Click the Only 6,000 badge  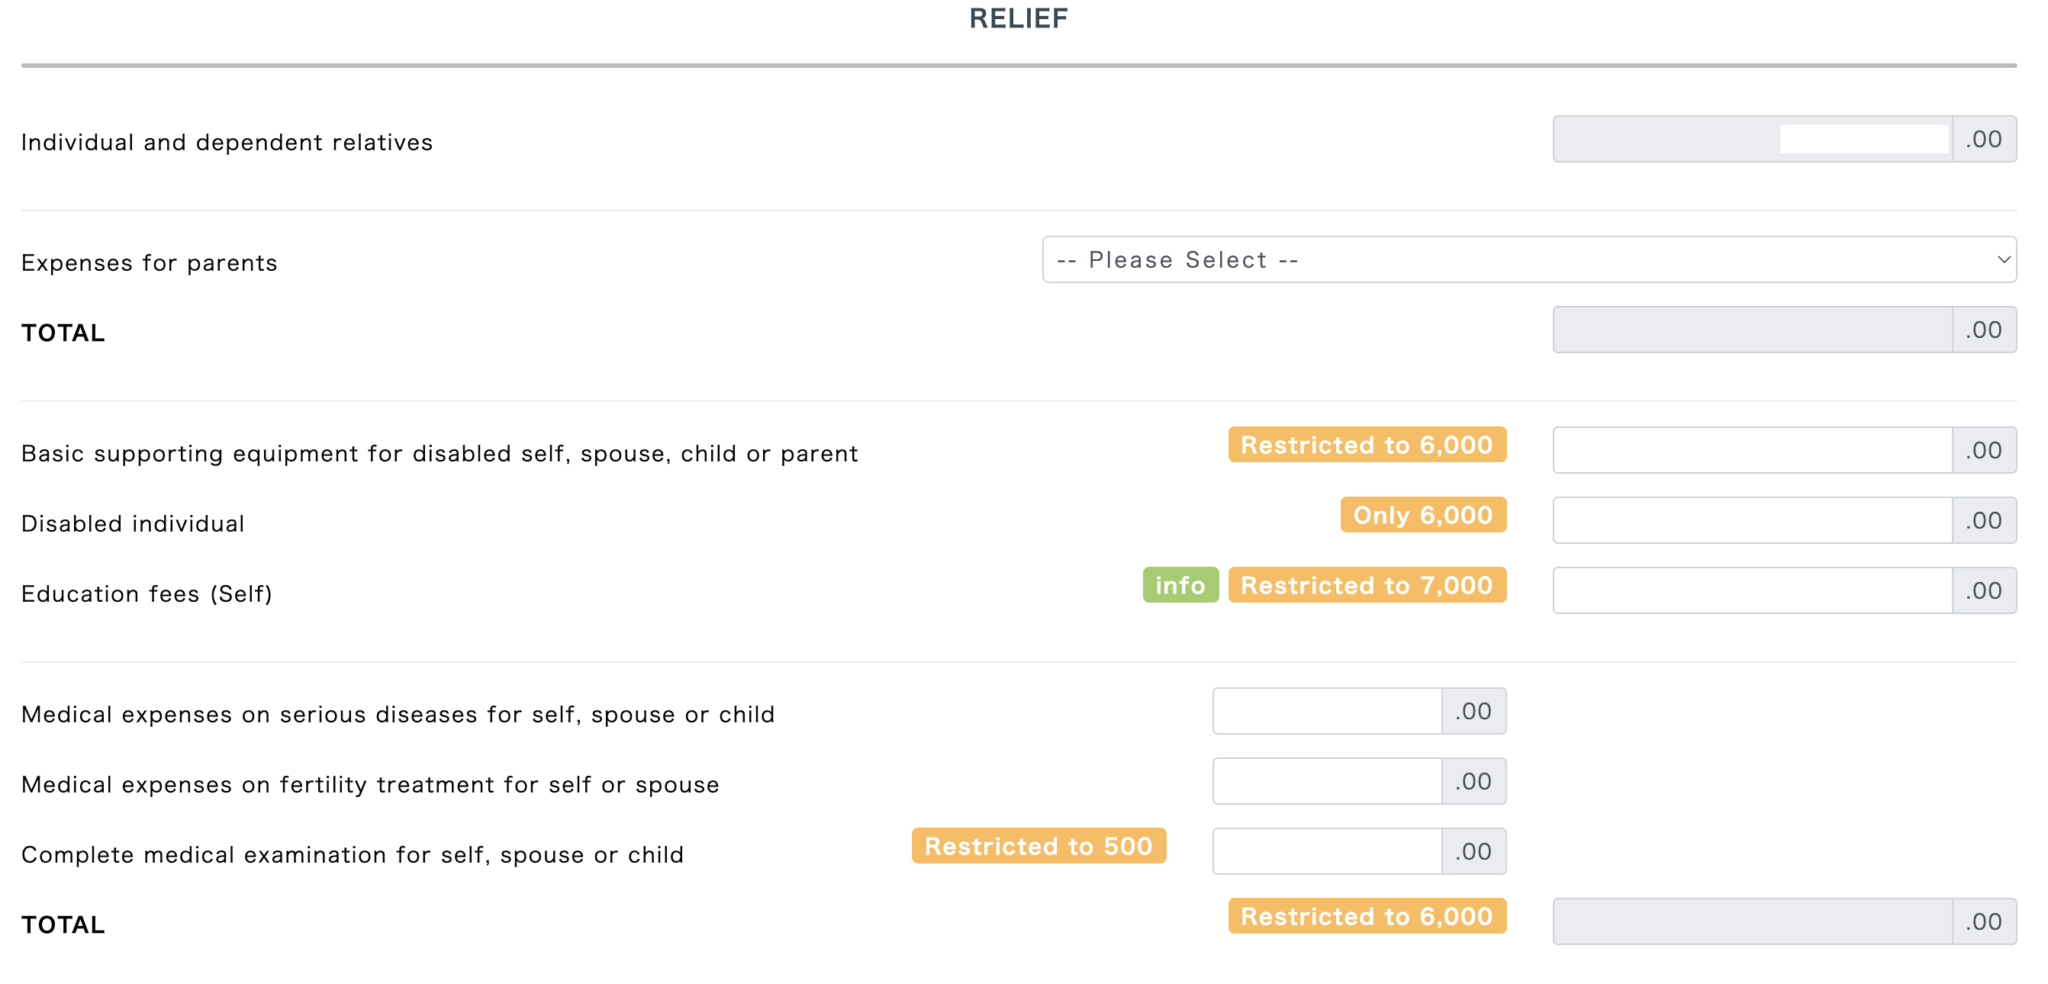click(x=1423, y=515)
